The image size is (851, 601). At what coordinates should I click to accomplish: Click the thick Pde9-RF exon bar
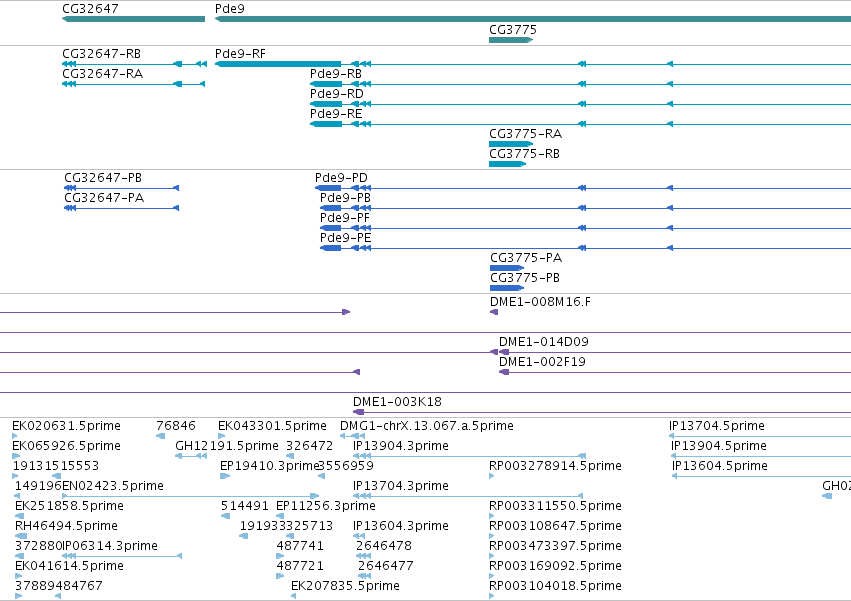pos(278,64)
